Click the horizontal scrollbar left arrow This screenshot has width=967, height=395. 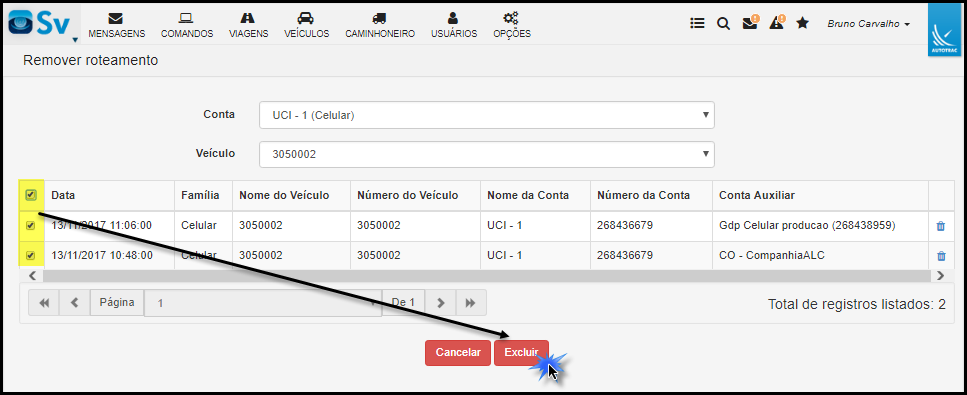tap(32, 276)
